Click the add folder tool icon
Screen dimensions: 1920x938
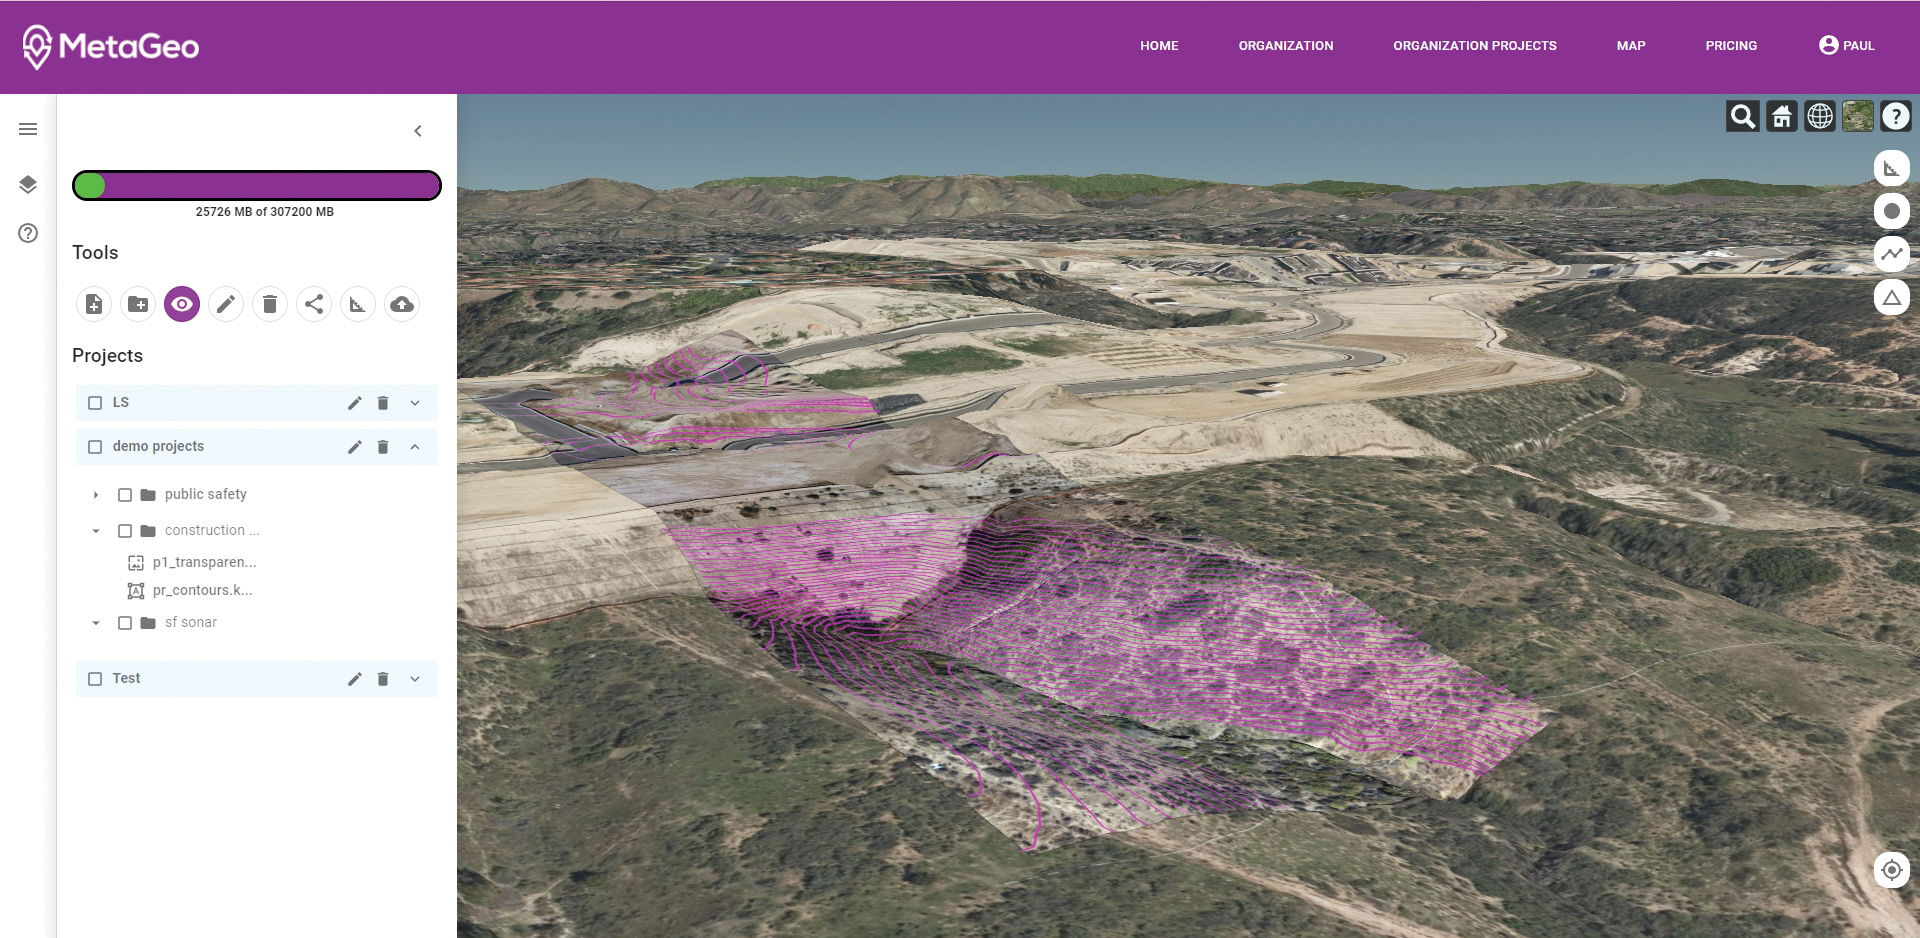pyautogui.click(x=138, y=304)
